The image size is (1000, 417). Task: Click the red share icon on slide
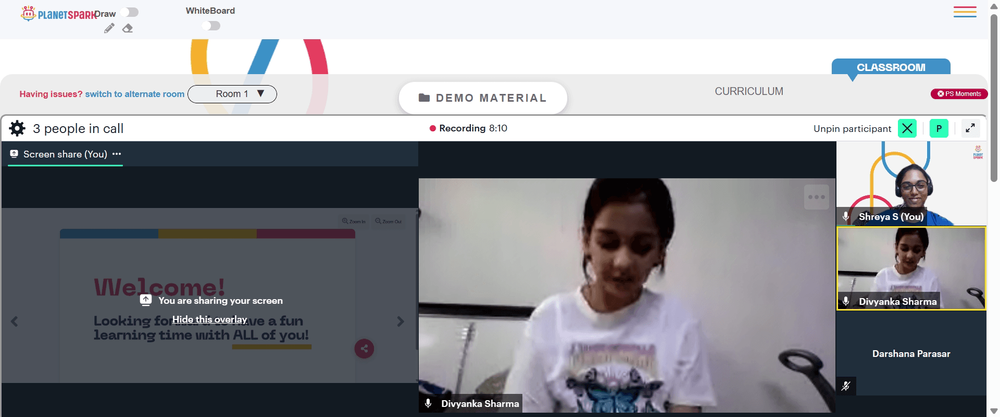[x=364, y=348]
